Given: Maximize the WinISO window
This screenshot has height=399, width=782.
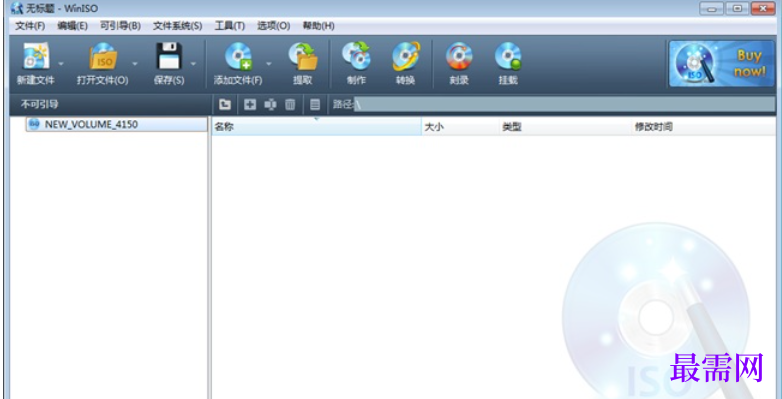Looking at the screenshot, I should tap(737, 8).
